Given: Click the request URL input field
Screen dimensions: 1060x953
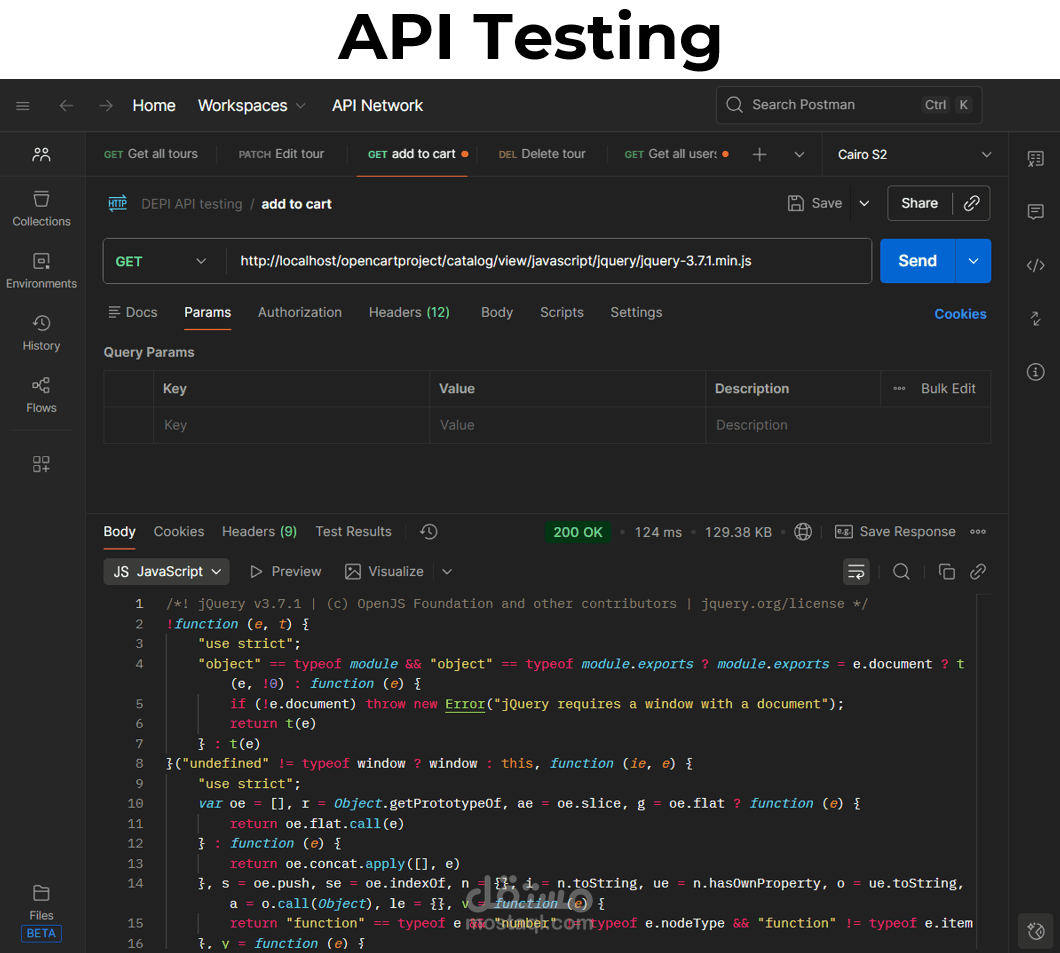Looking at the screenshot, I should [548, 261].
